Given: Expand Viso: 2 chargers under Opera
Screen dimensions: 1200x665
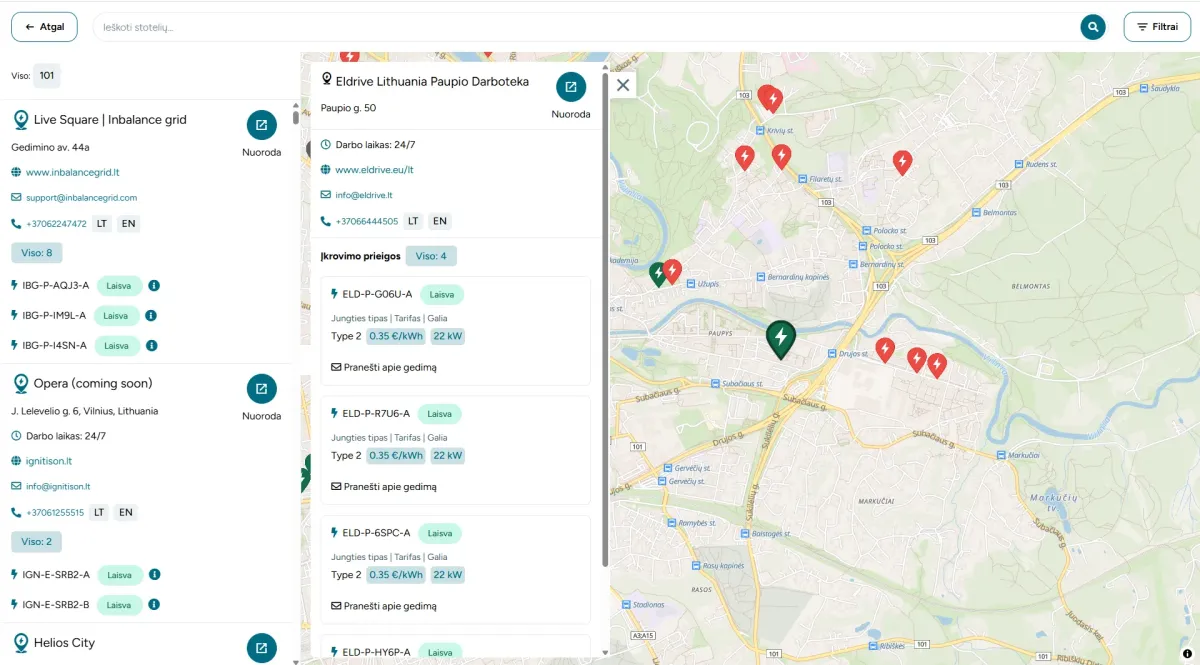Looking at the screenshot, I should [x=36, y=541].
